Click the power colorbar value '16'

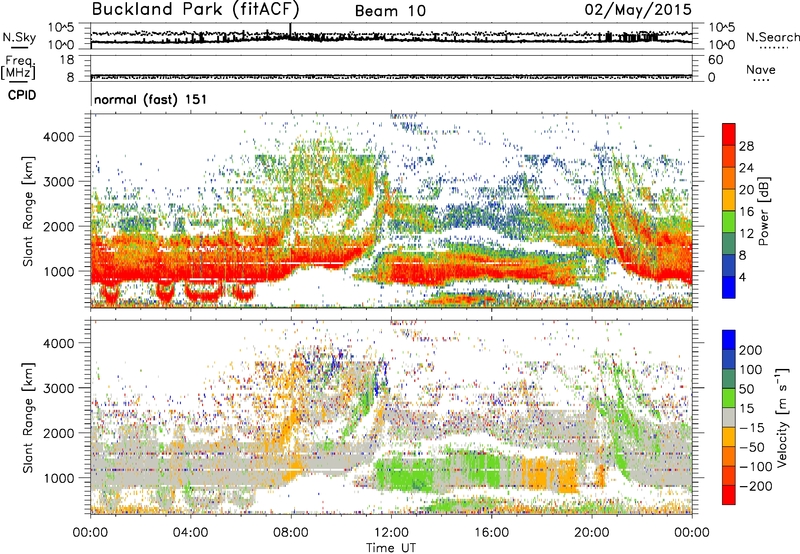(x=746, y=212)
